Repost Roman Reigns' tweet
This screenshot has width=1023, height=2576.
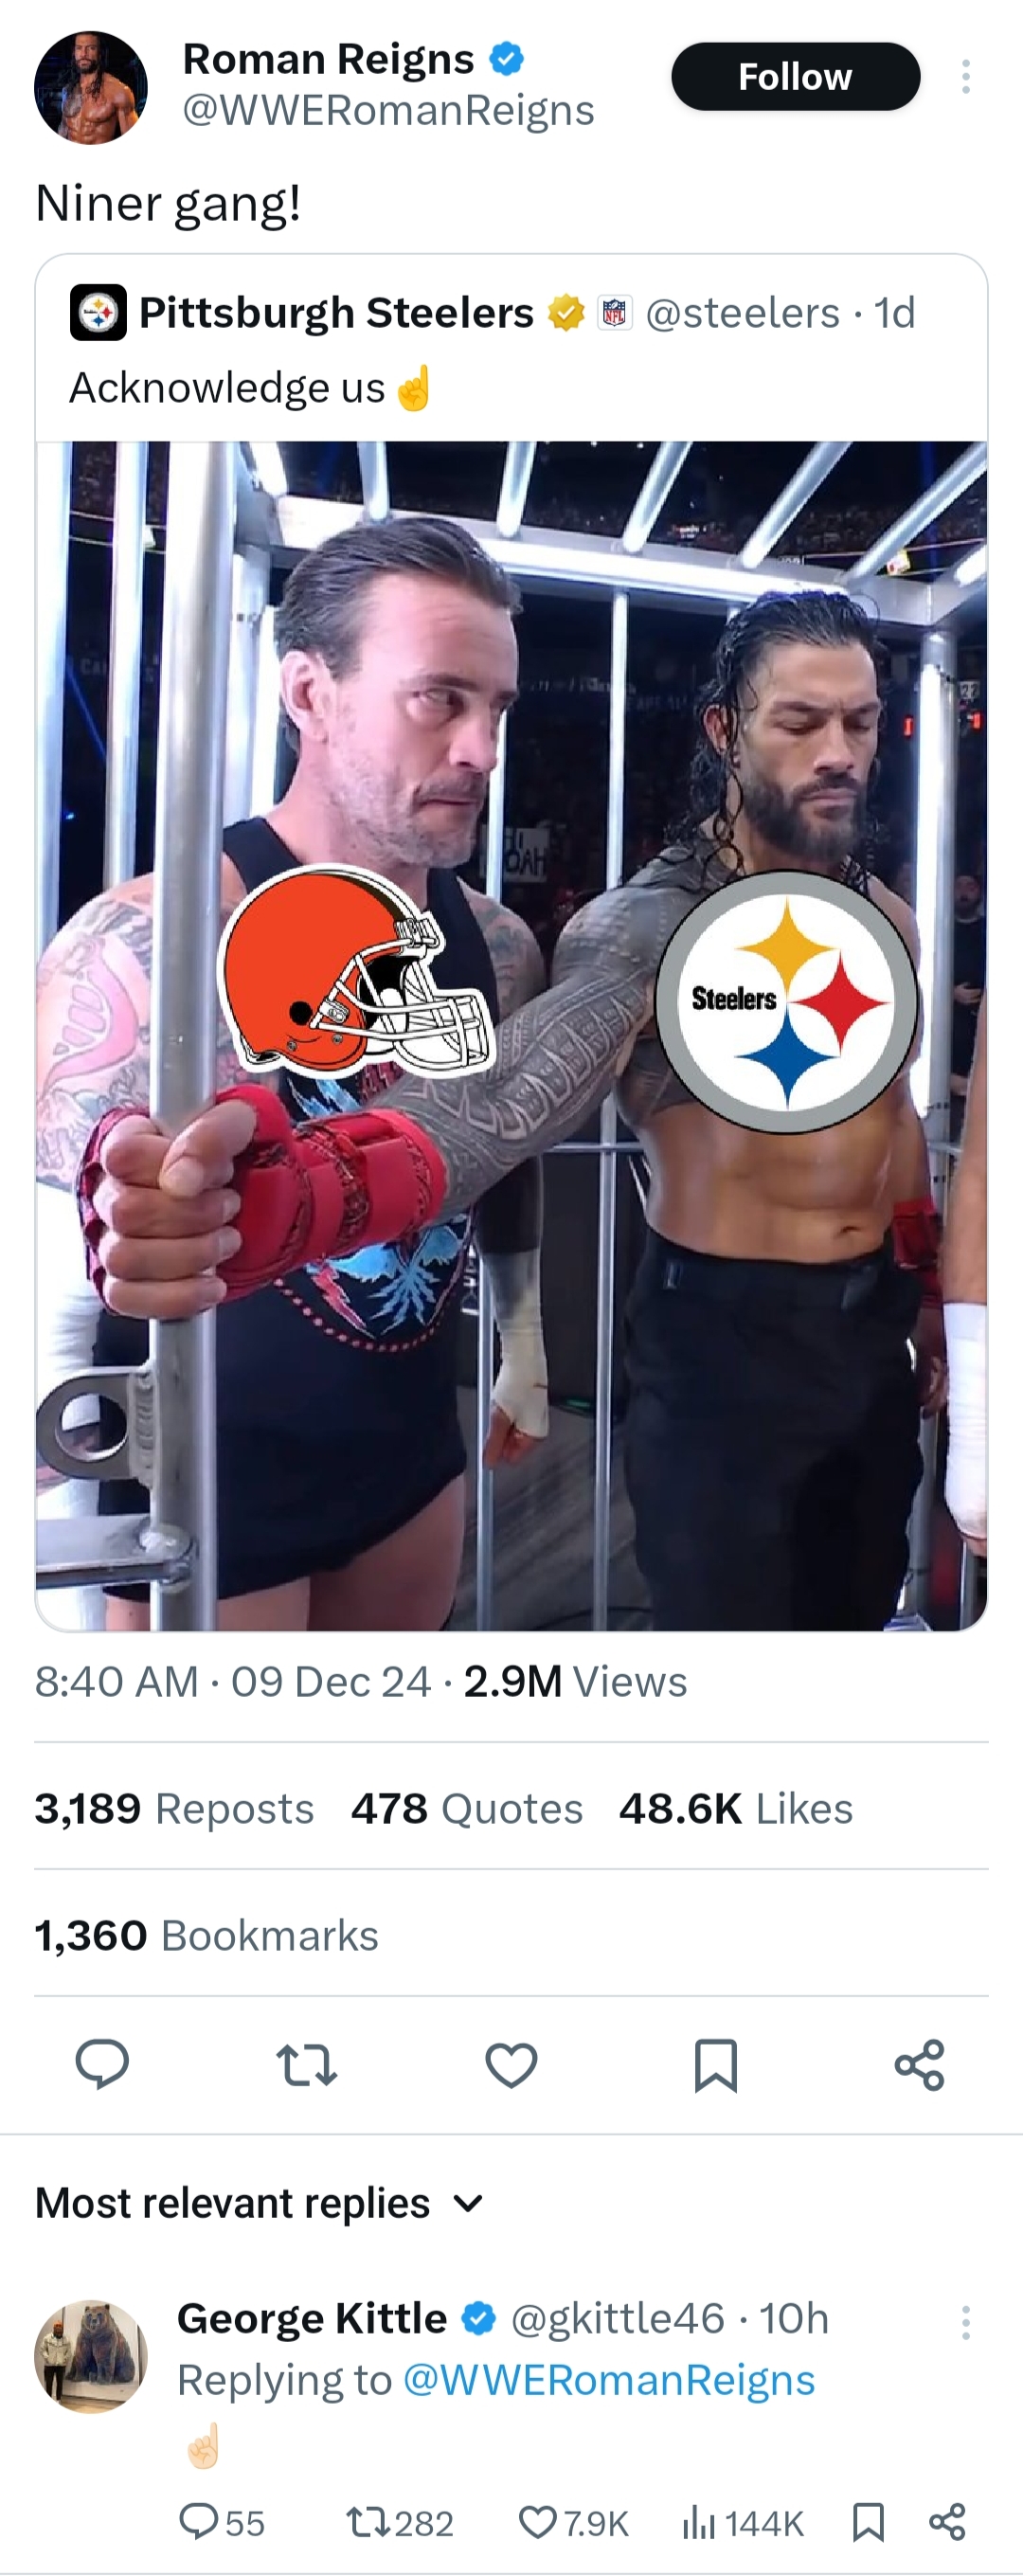tap(306, 2065)
